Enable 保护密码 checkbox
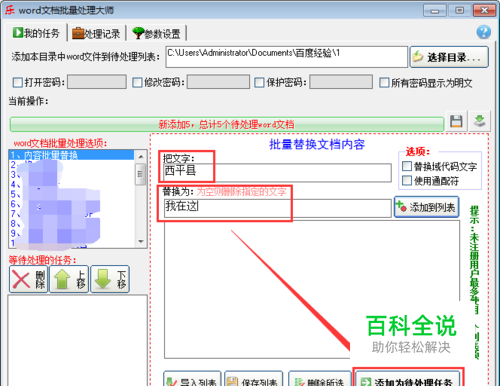The height and width of the screenshot is (386, 500). (259, 82)
